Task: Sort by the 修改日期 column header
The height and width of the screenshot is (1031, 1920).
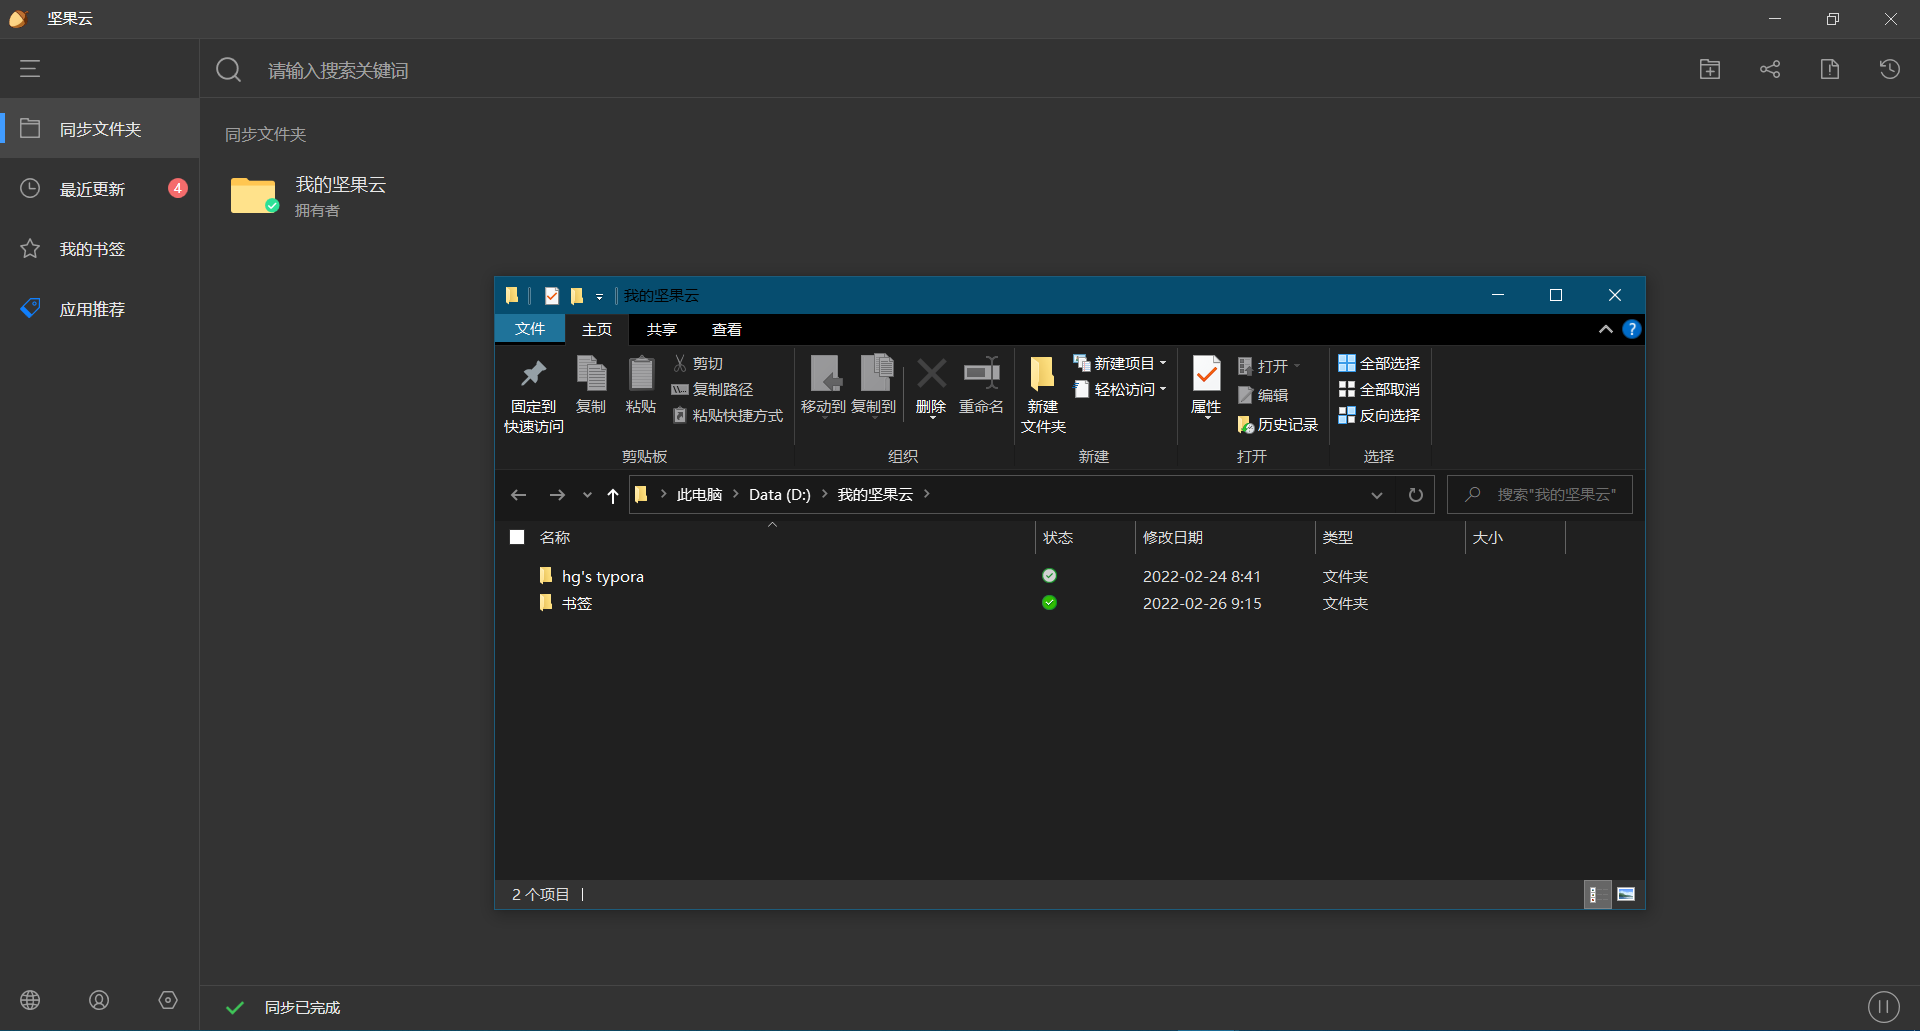Action: [x=1225, y=537]
